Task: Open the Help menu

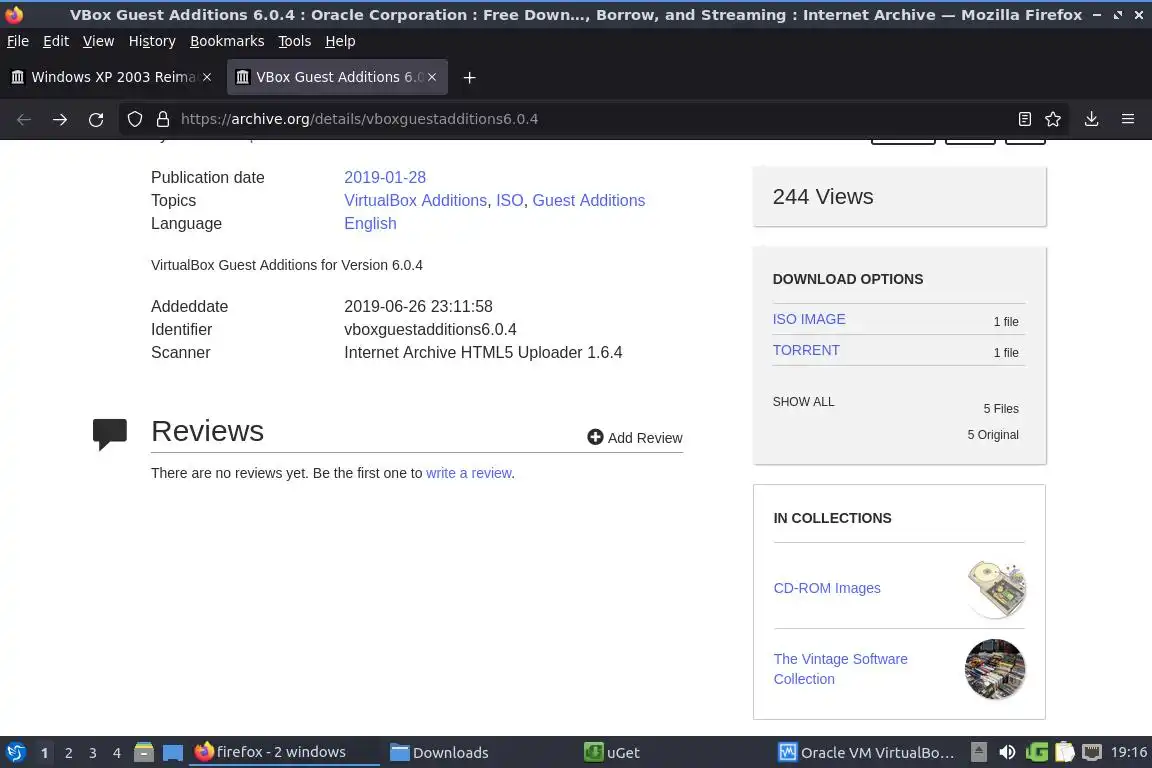Action: [340, 41]
